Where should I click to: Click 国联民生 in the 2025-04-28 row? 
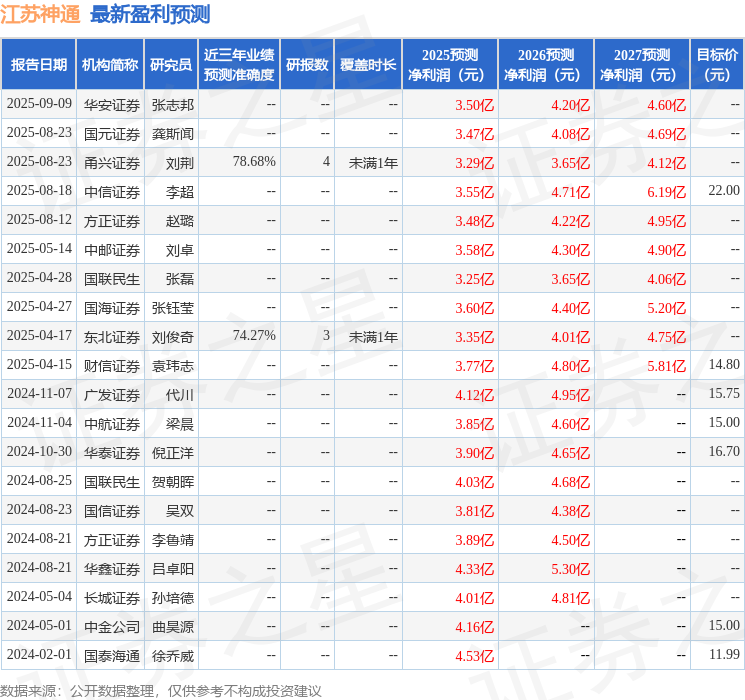[112, 279]
